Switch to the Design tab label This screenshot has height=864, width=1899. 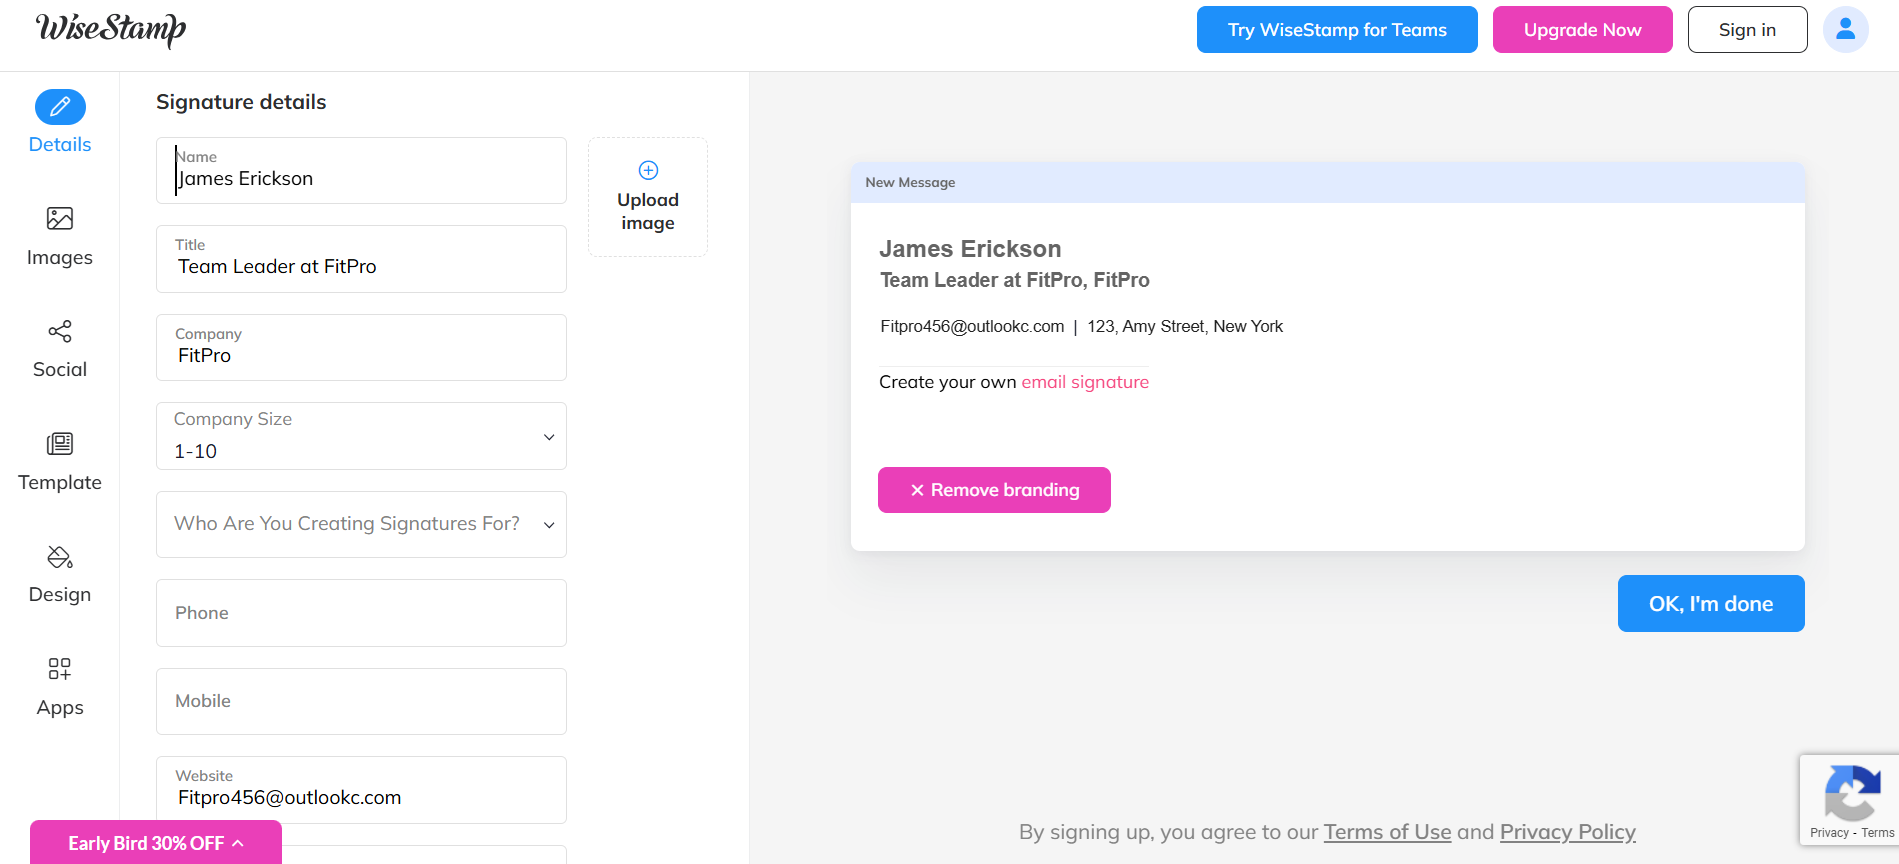60,594
